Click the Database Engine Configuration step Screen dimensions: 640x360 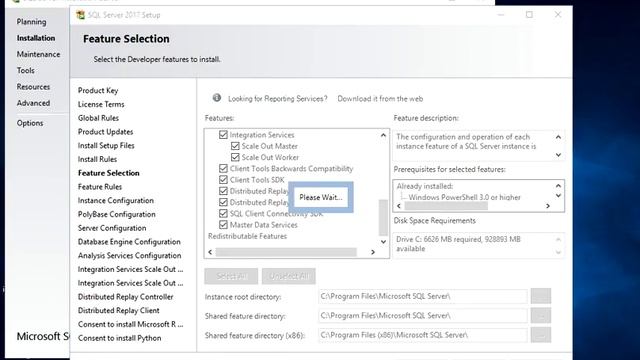[129, 242]
